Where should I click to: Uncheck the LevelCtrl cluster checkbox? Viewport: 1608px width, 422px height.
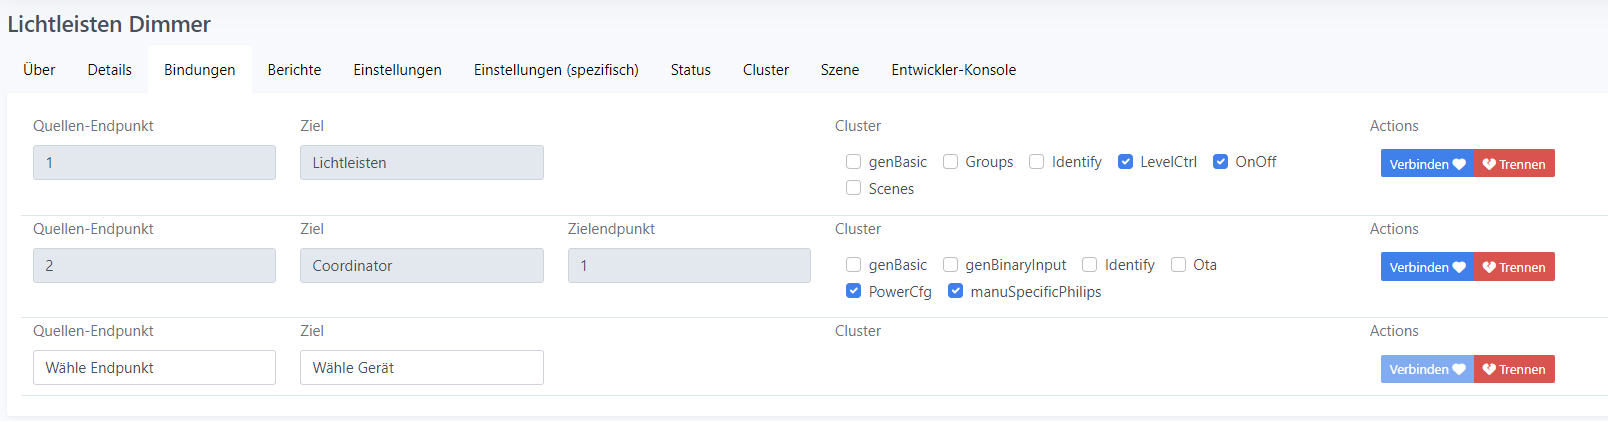[1126, 162]
